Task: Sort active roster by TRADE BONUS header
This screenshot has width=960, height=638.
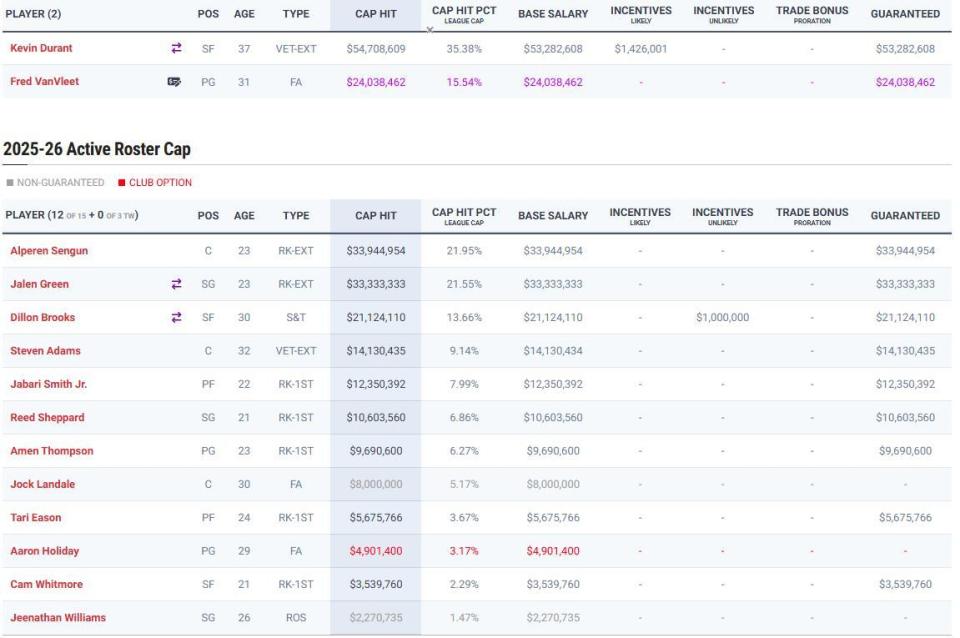Action: click(812, 216)
